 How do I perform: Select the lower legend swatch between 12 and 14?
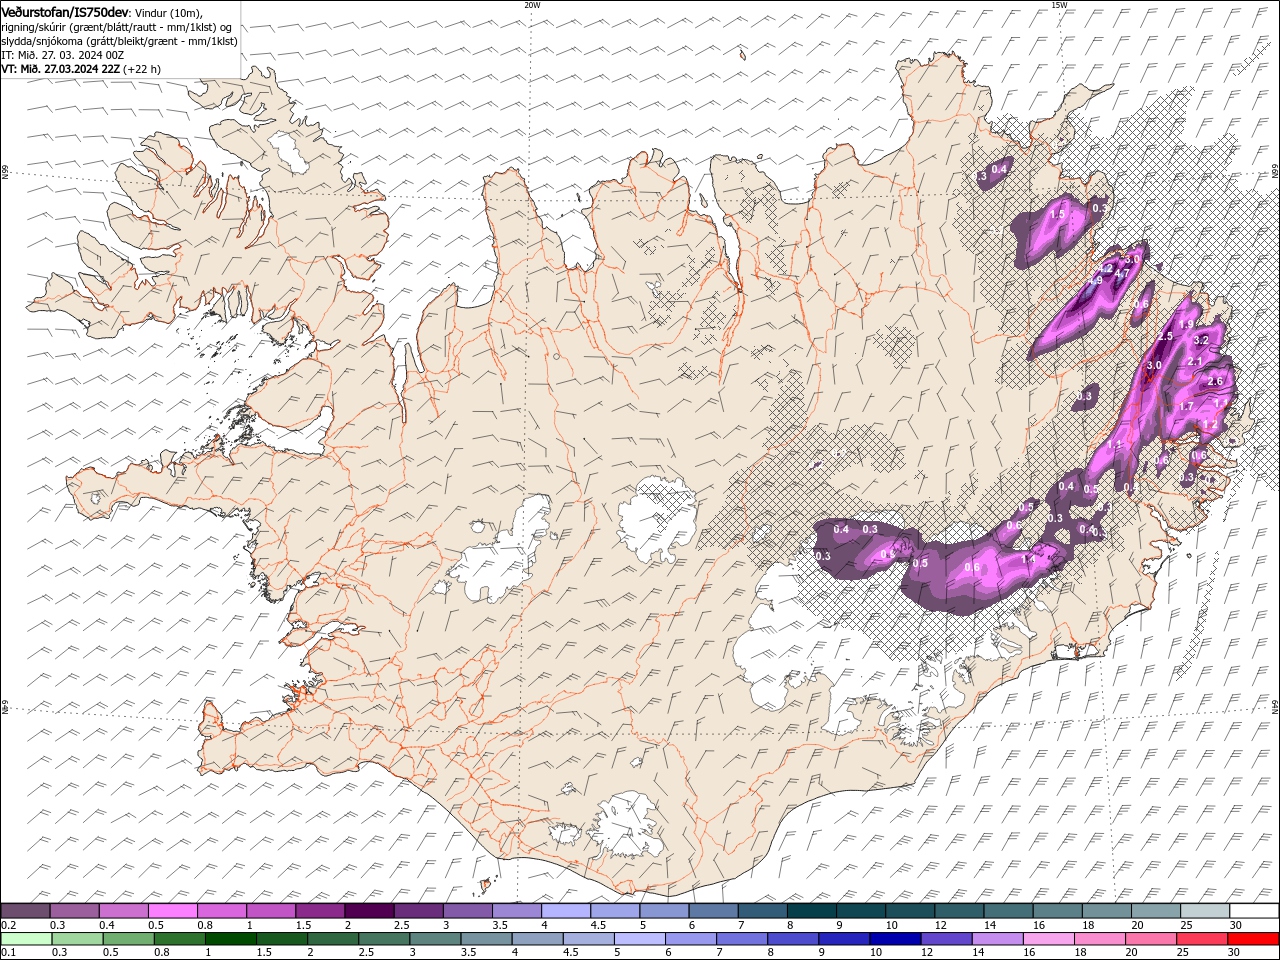pyautogui.click(x=945, y=939)
